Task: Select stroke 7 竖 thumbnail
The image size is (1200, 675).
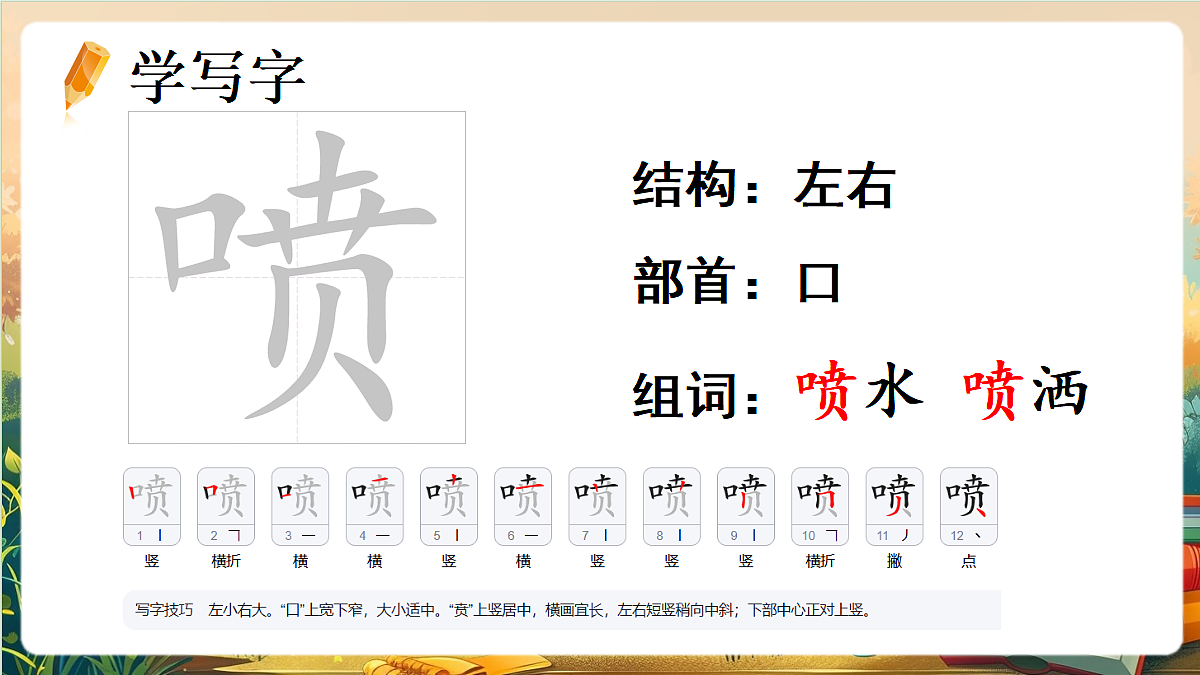Action: (x=597, y=506)
